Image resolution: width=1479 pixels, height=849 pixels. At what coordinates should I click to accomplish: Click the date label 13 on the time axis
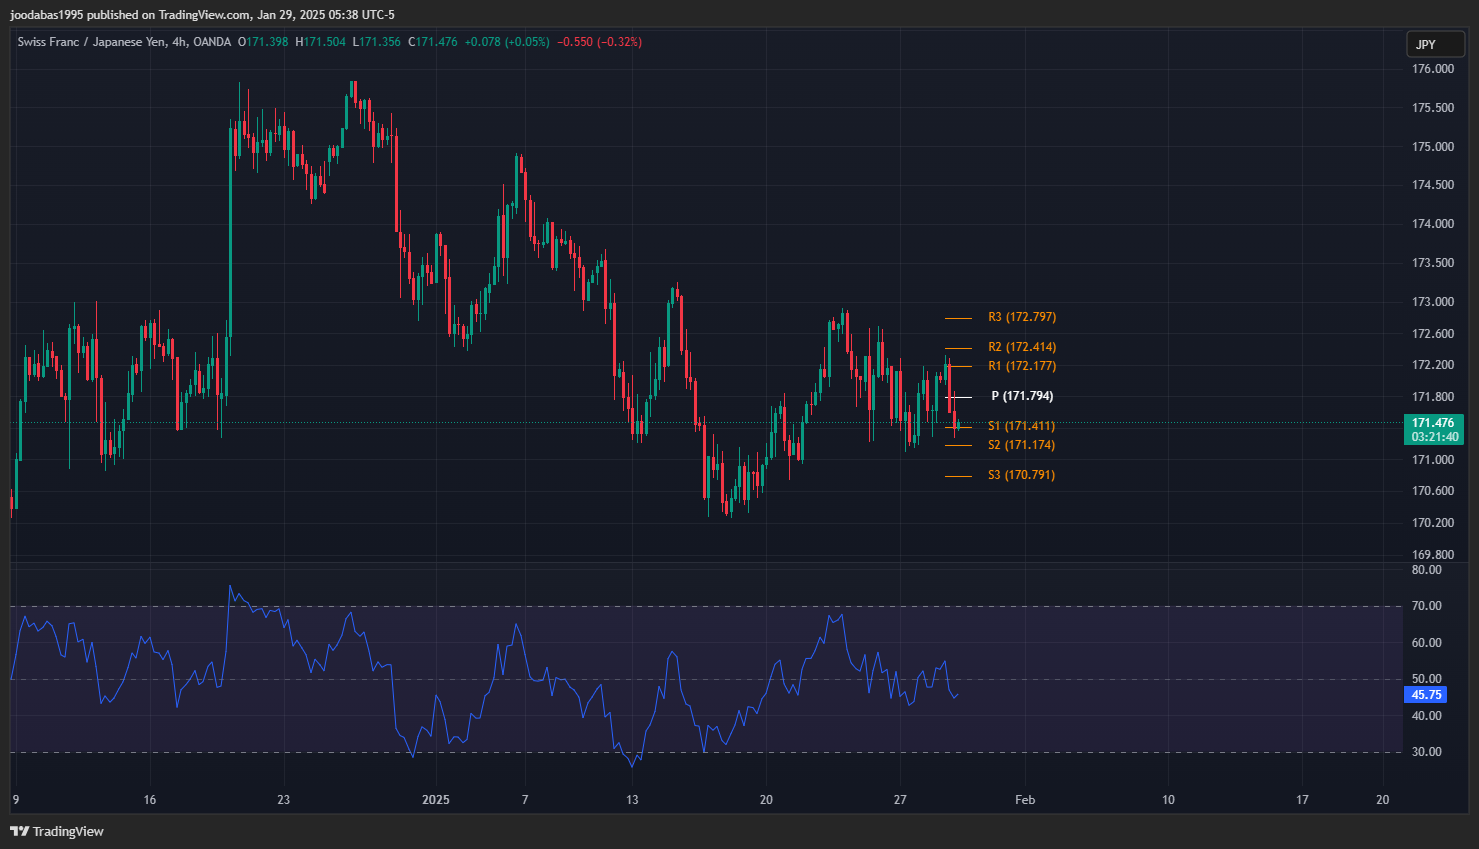(632, 800)
